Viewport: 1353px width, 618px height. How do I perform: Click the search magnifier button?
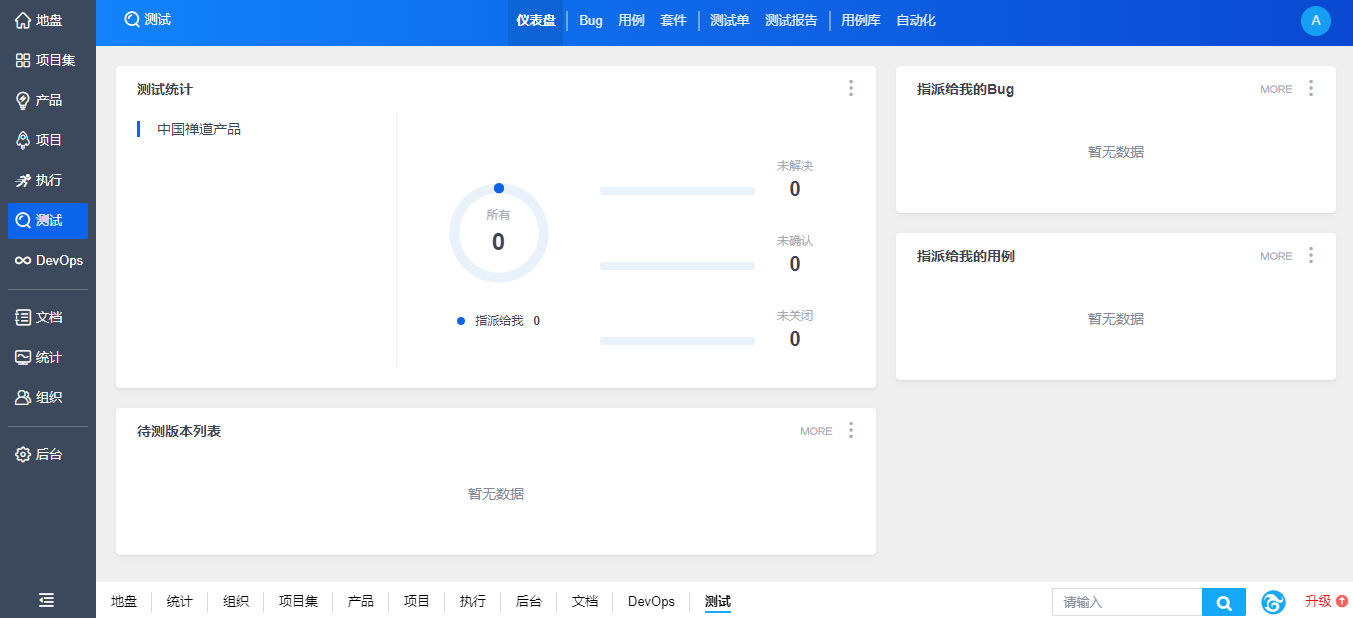pyautogui.click(x=1223, y=602)
